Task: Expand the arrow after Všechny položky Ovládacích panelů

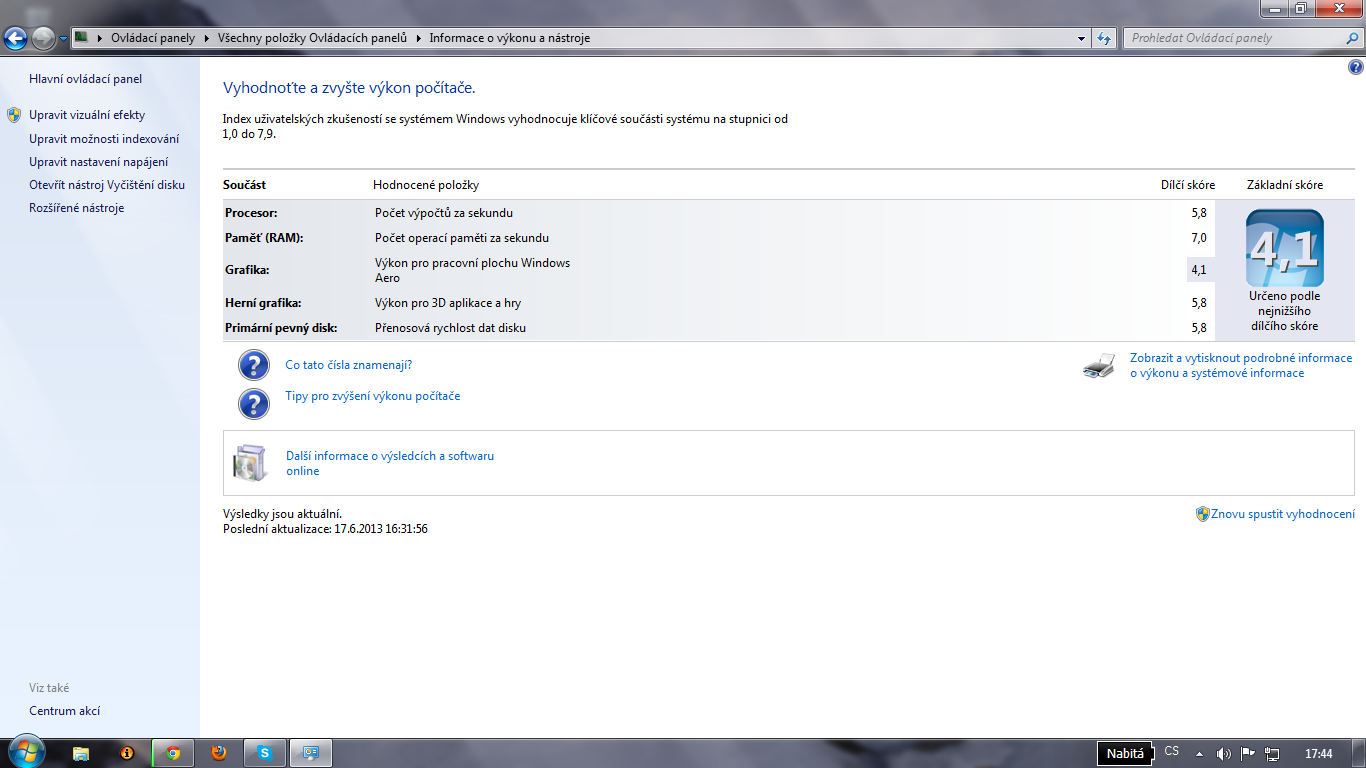Action: tap(419, 38)
